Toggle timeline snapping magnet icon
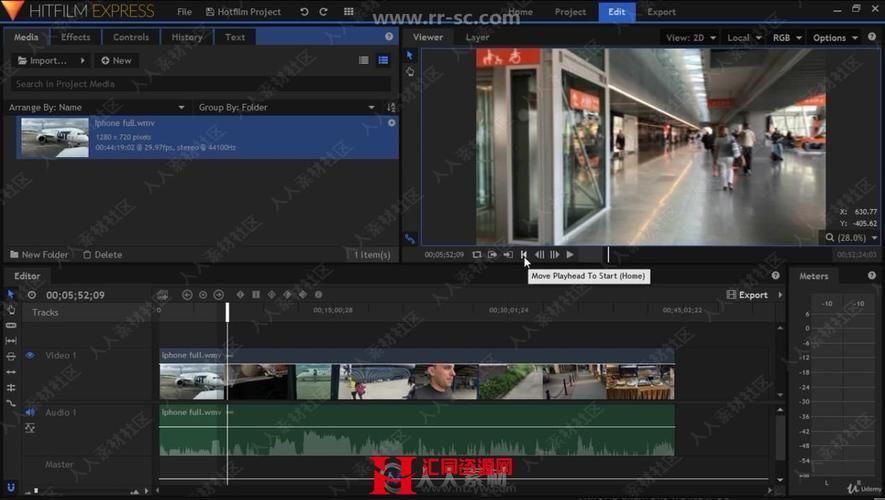 point(11,487)
